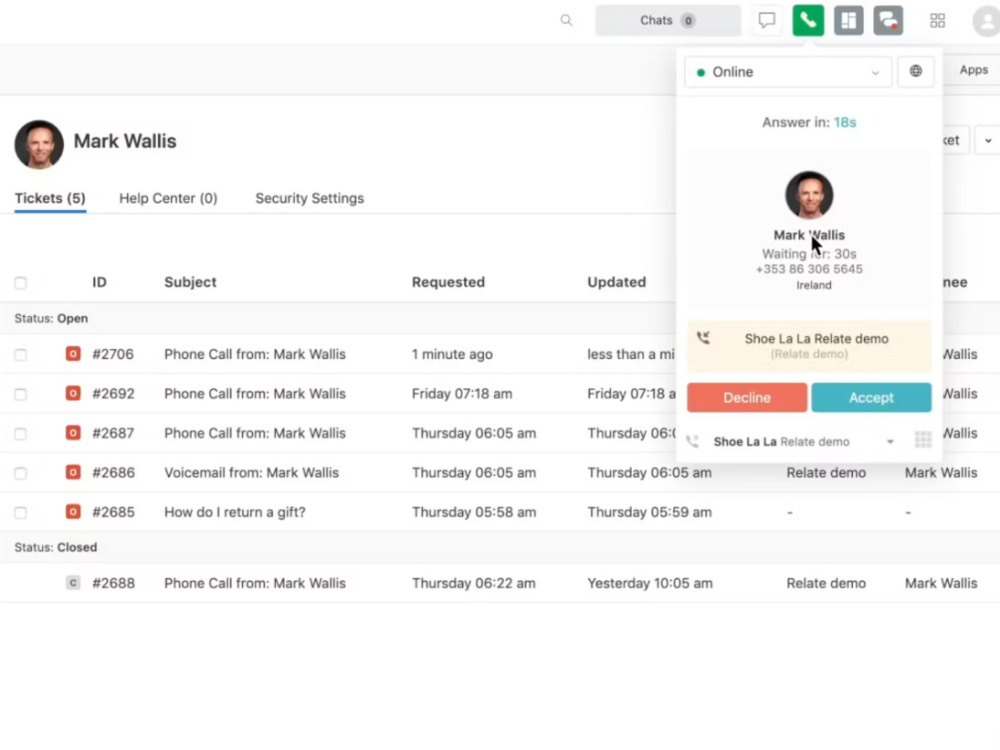
Task: Click the globe language icon beside status
Action: 916,71
